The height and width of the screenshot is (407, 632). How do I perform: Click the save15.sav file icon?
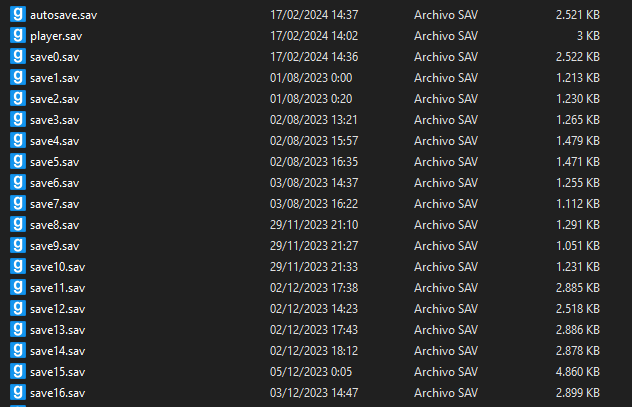18,371
